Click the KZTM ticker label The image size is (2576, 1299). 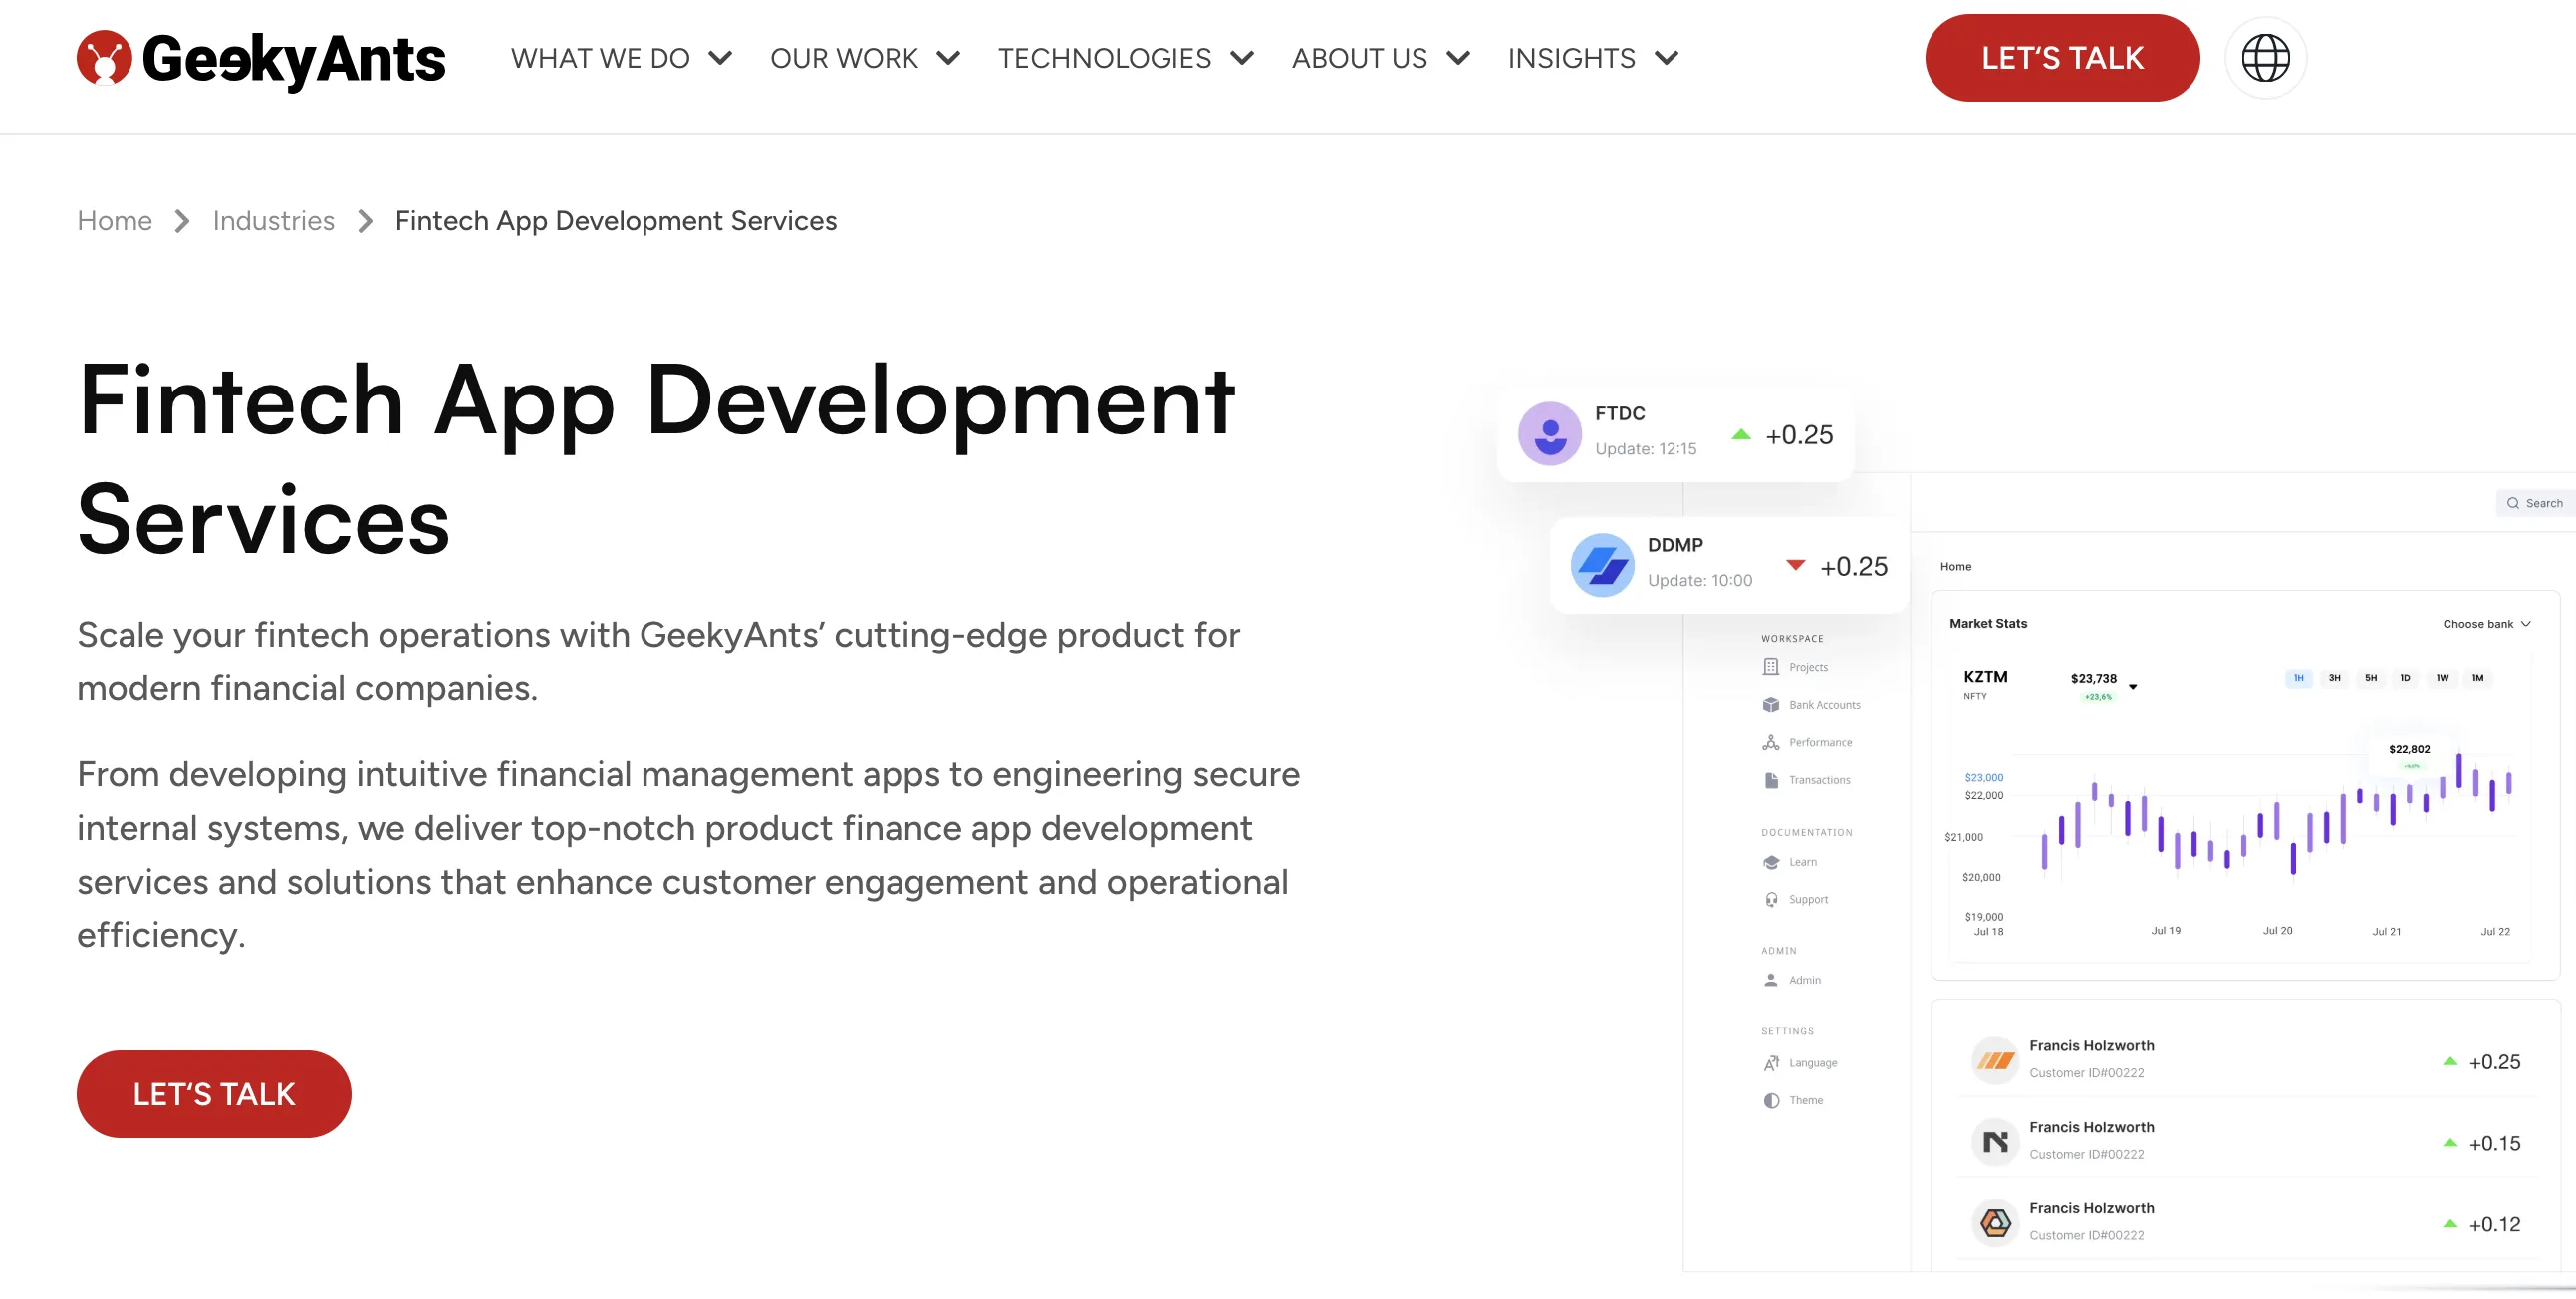(1985, 677)
